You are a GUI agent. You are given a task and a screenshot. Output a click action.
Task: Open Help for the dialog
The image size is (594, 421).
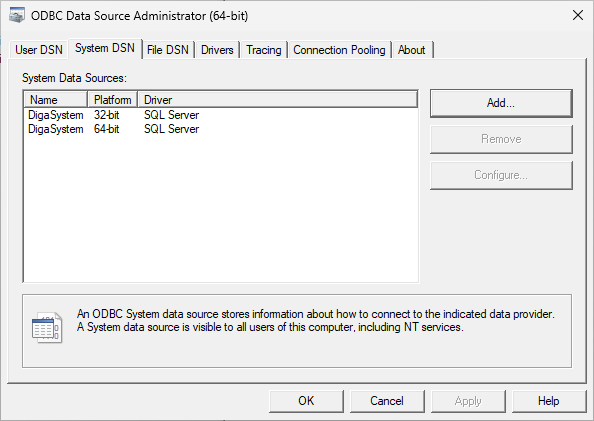point(549,401)
